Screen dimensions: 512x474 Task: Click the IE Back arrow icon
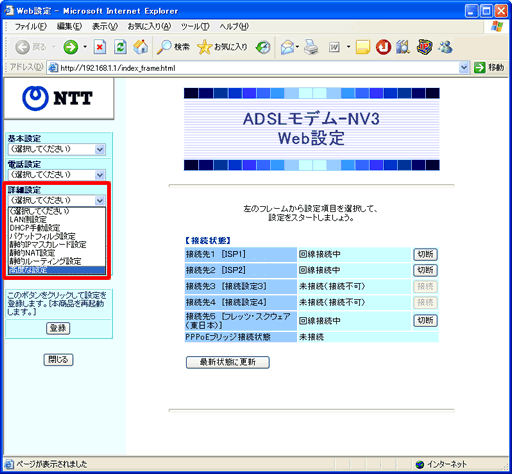[x=23, y=47]
